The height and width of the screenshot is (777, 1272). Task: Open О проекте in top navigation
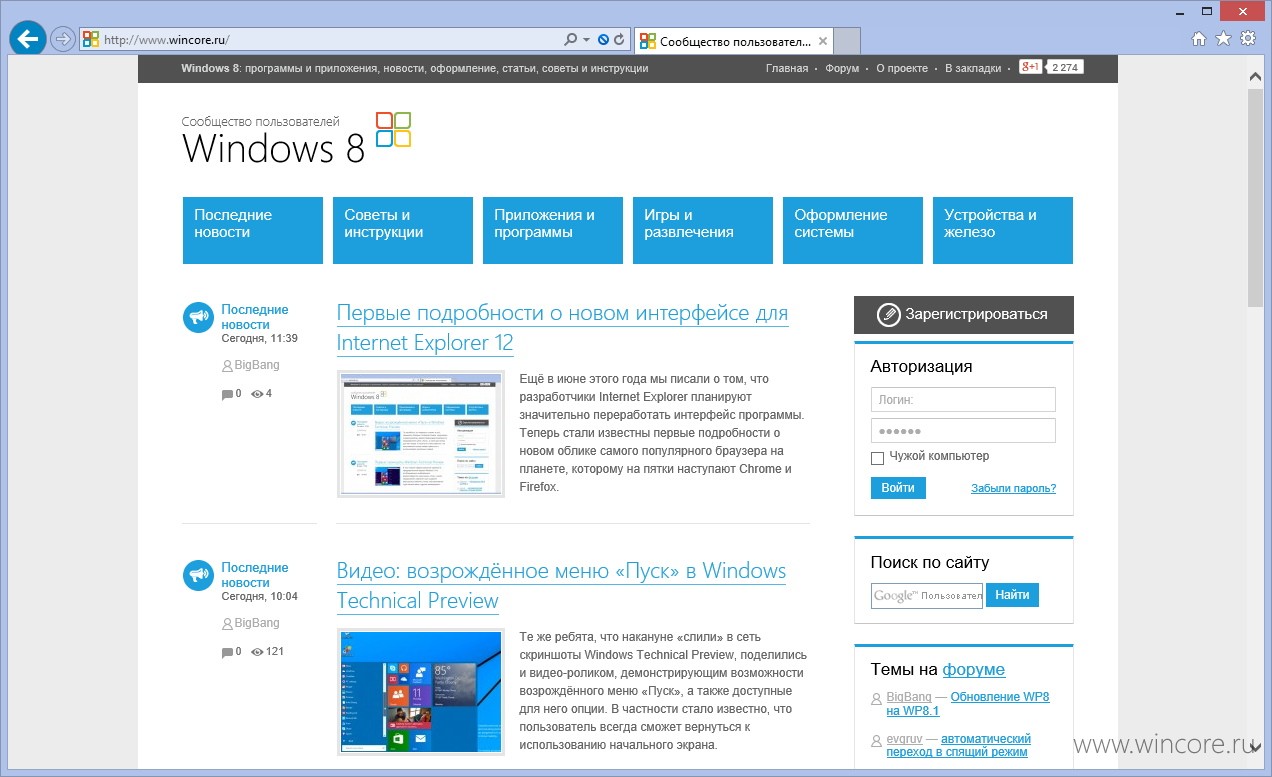coord(902,68)
